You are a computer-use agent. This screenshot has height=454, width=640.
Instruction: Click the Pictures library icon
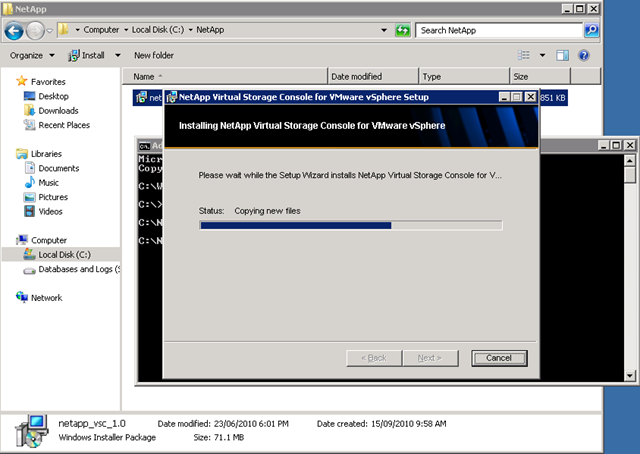(29, 197)
